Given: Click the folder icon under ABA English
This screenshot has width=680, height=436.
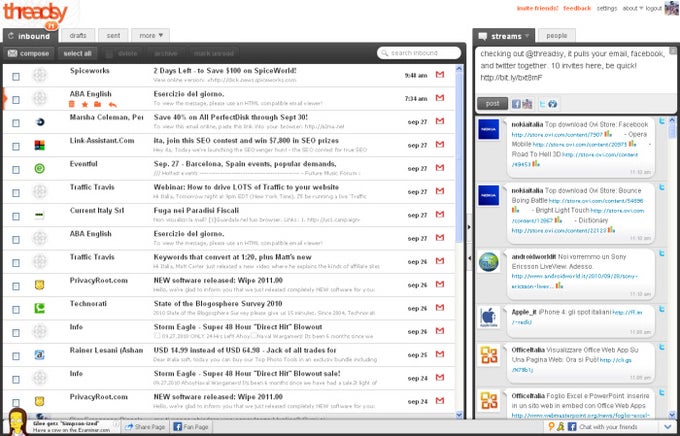Looking at the screenshot, I should 98,104.
